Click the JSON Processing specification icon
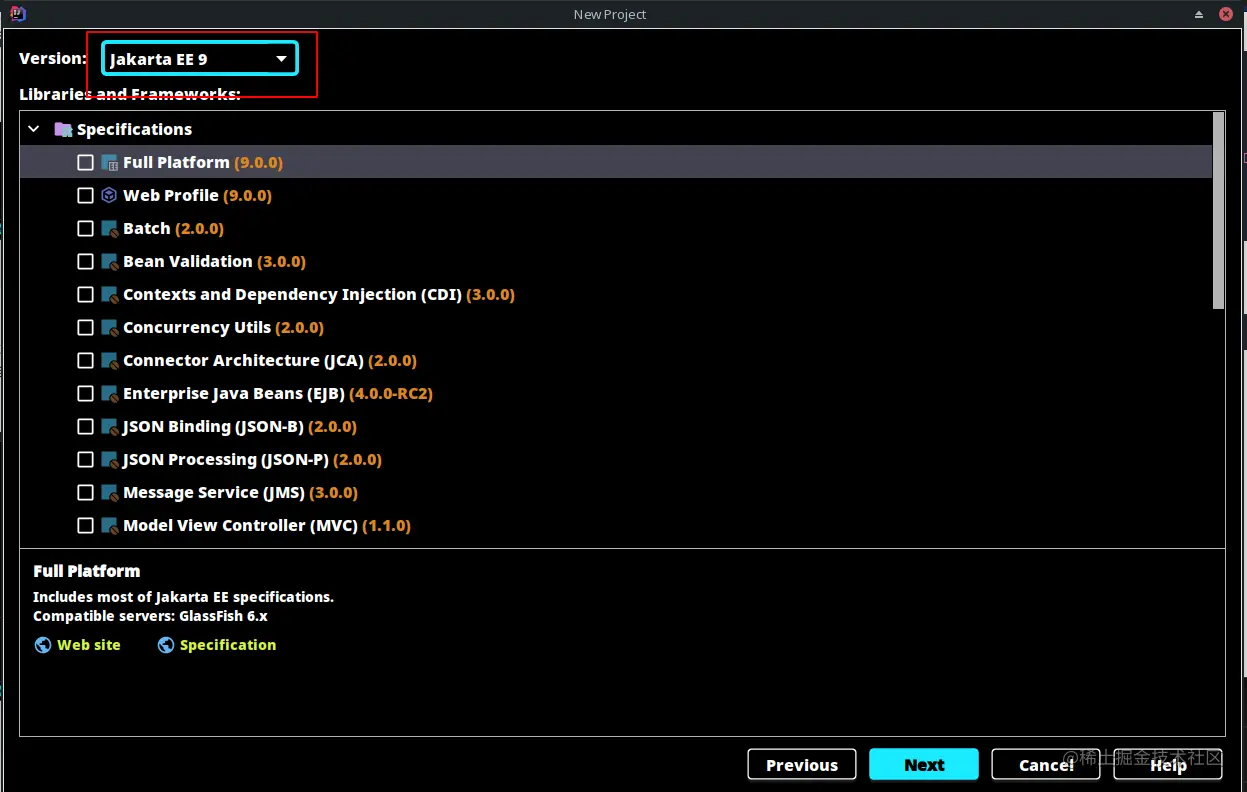 pos(110,459)
